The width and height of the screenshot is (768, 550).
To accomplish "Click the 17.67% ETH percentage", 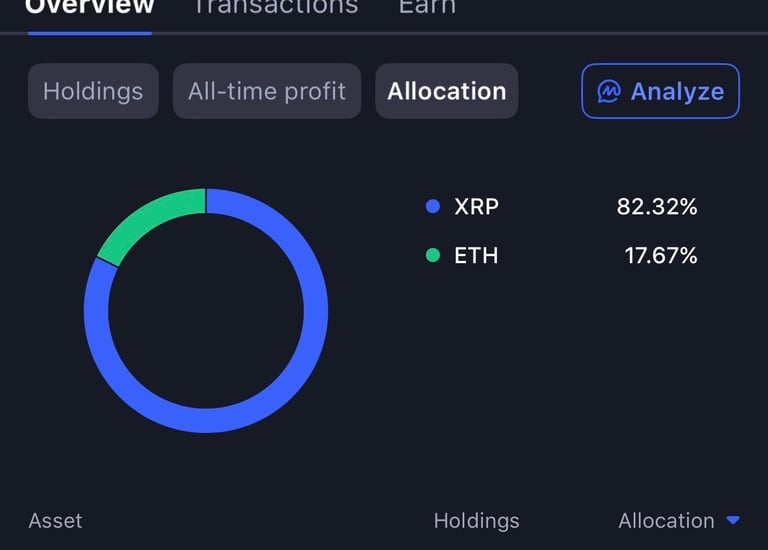I will [661, 255].
